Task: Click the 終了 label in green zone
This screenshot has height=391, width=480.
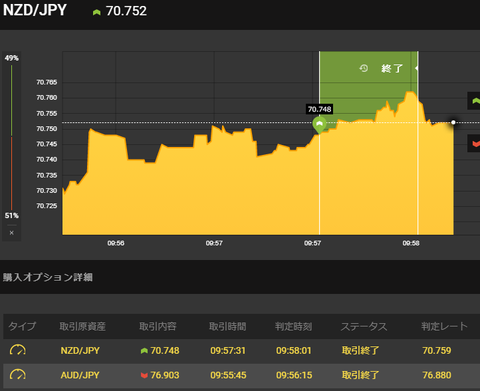Action: pos(392,69)
